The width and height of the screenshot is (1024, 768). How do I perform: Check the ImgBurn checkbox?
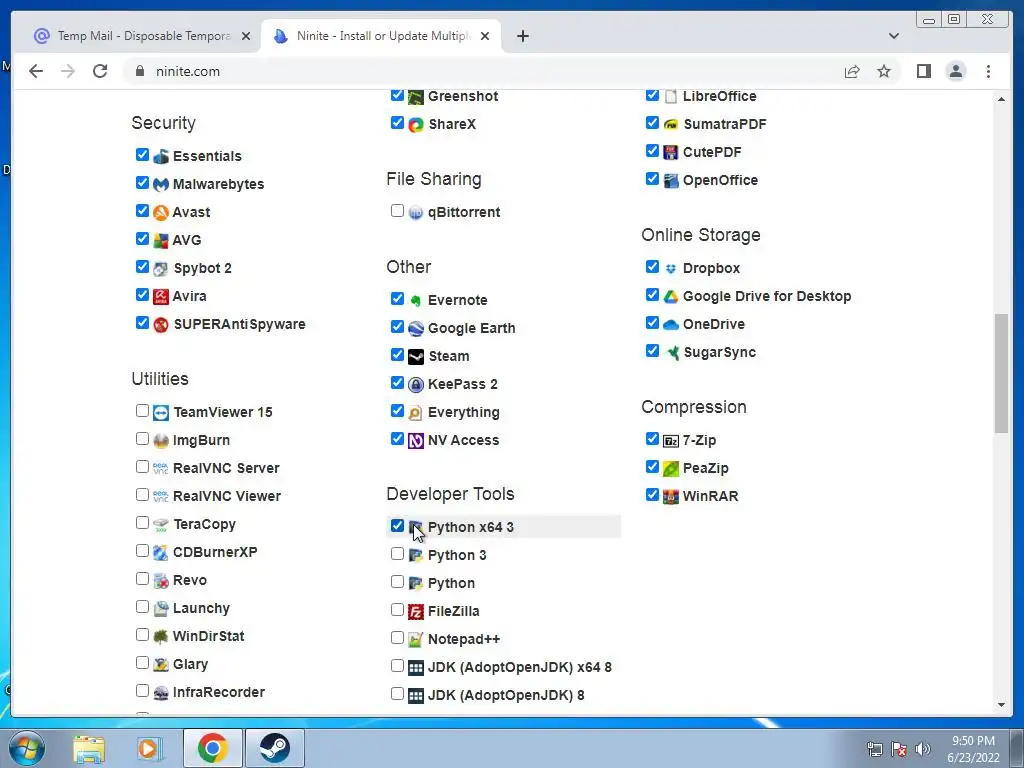(142, 439)
